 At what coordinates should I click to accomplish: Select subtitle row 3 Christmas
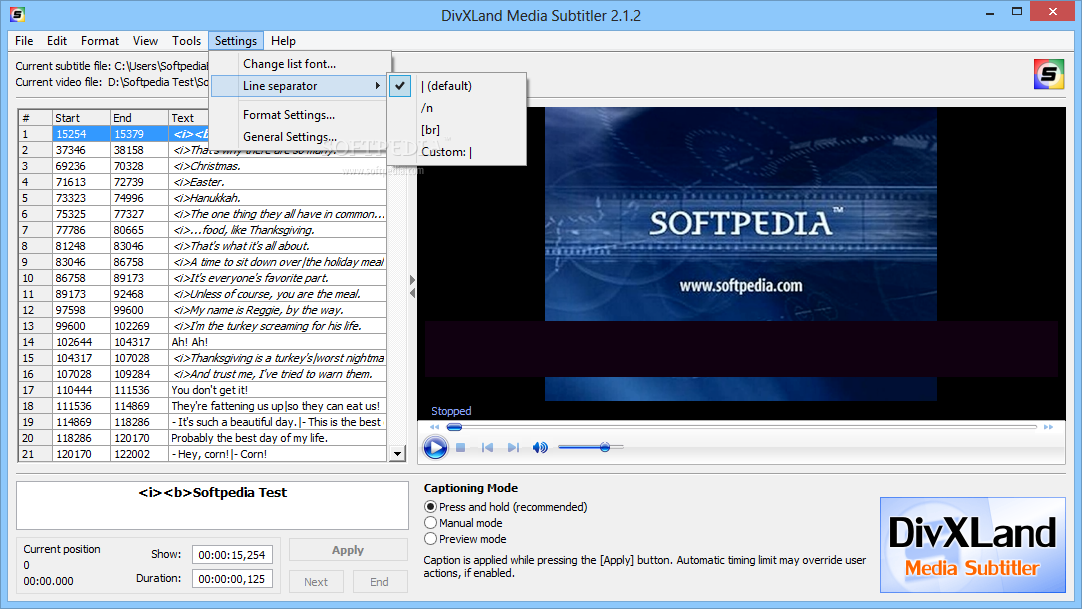click(202, 166)
